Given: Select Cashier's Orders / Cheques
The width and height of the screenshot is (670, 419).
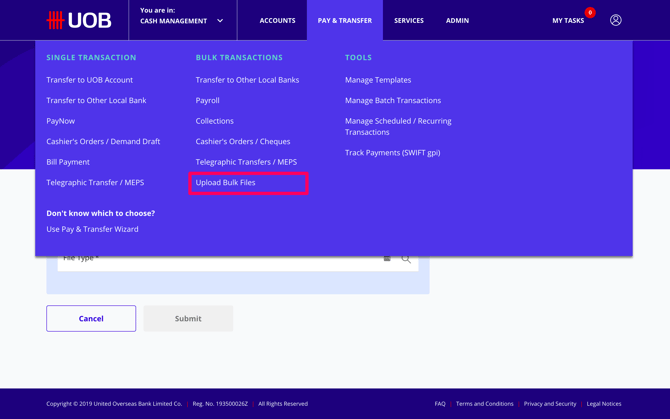Looking at the screenshot, I should click(243, 141).
